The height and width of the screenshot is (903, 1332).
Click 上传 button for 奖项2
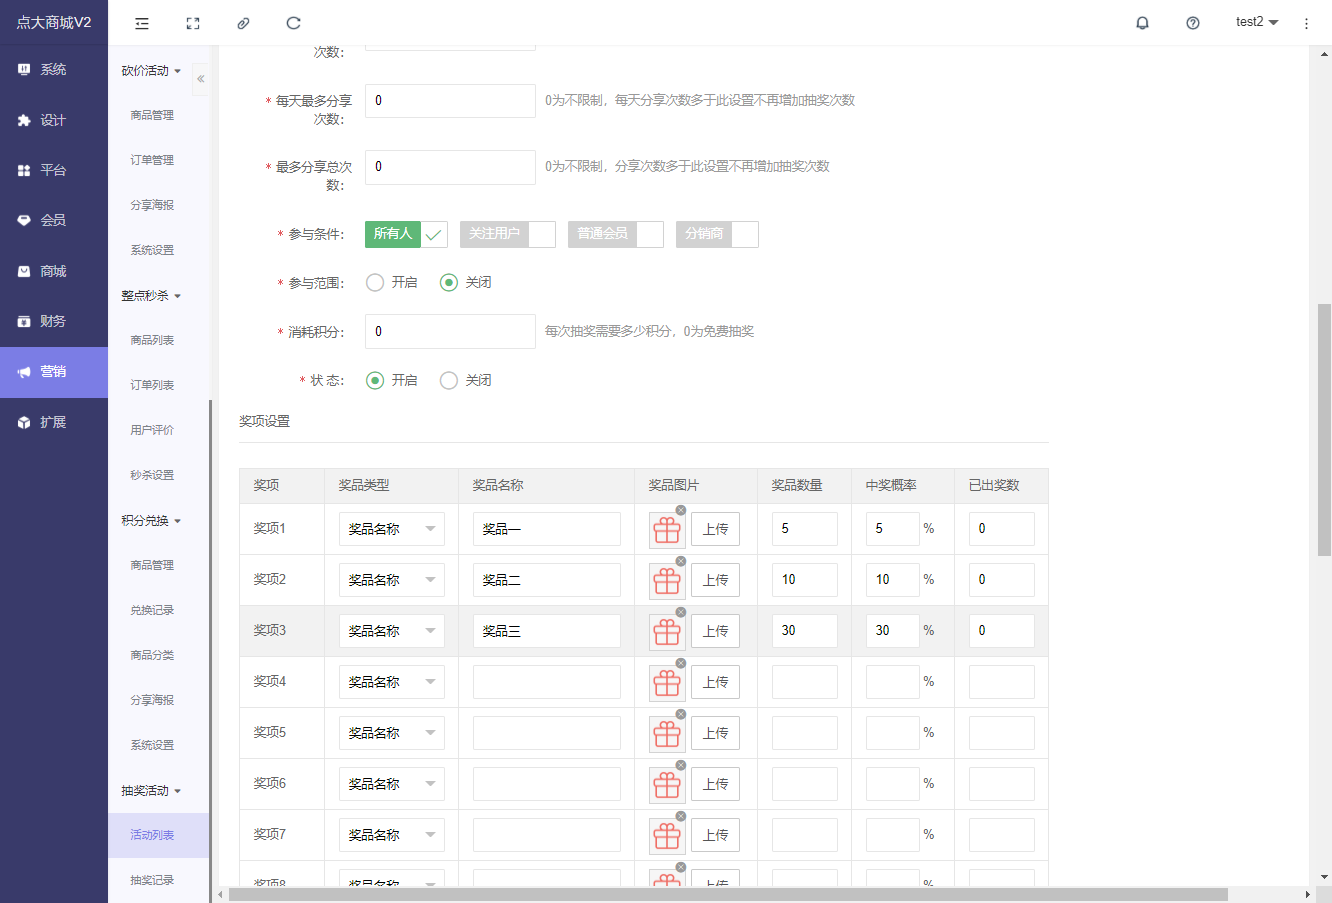coord(716,581)
